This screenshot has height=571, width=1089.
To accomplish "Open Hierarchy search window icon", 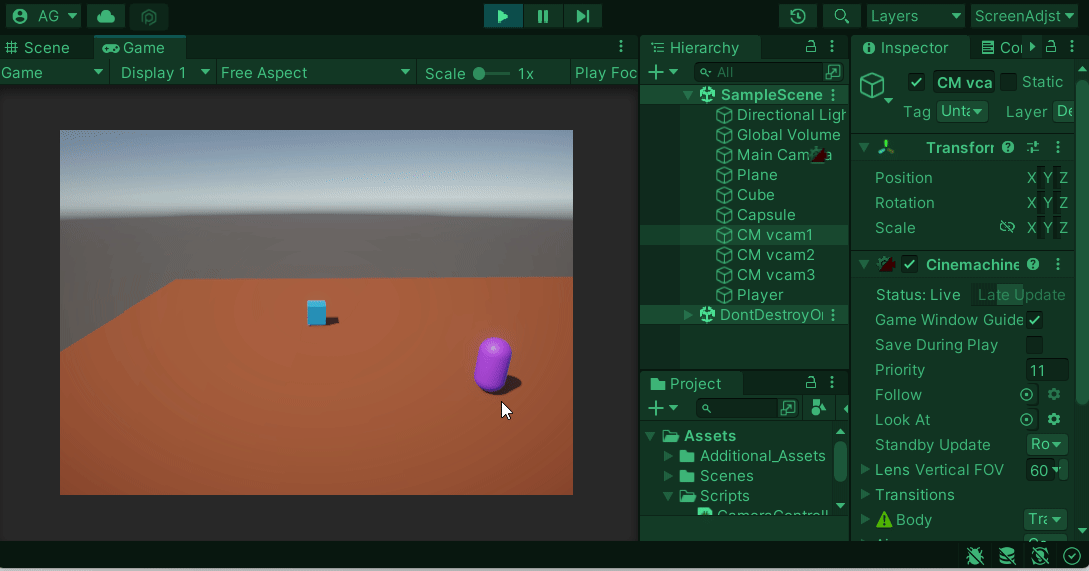I will point(833,72).
